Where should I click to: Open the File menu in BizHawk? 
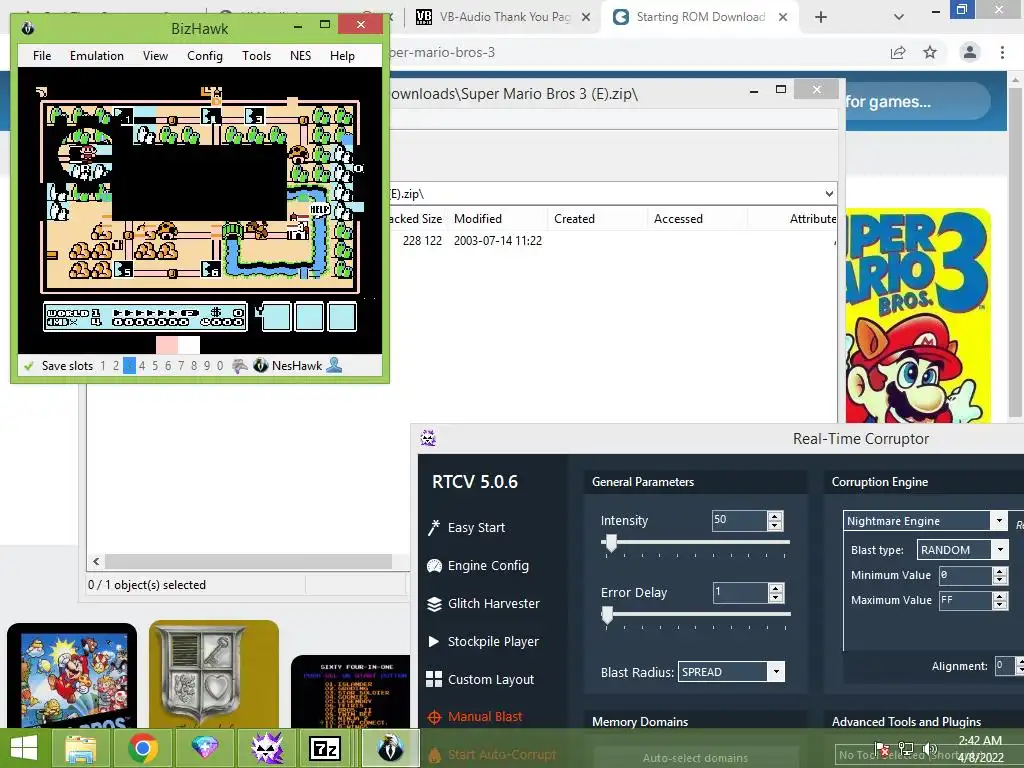[x=42, y=56]
